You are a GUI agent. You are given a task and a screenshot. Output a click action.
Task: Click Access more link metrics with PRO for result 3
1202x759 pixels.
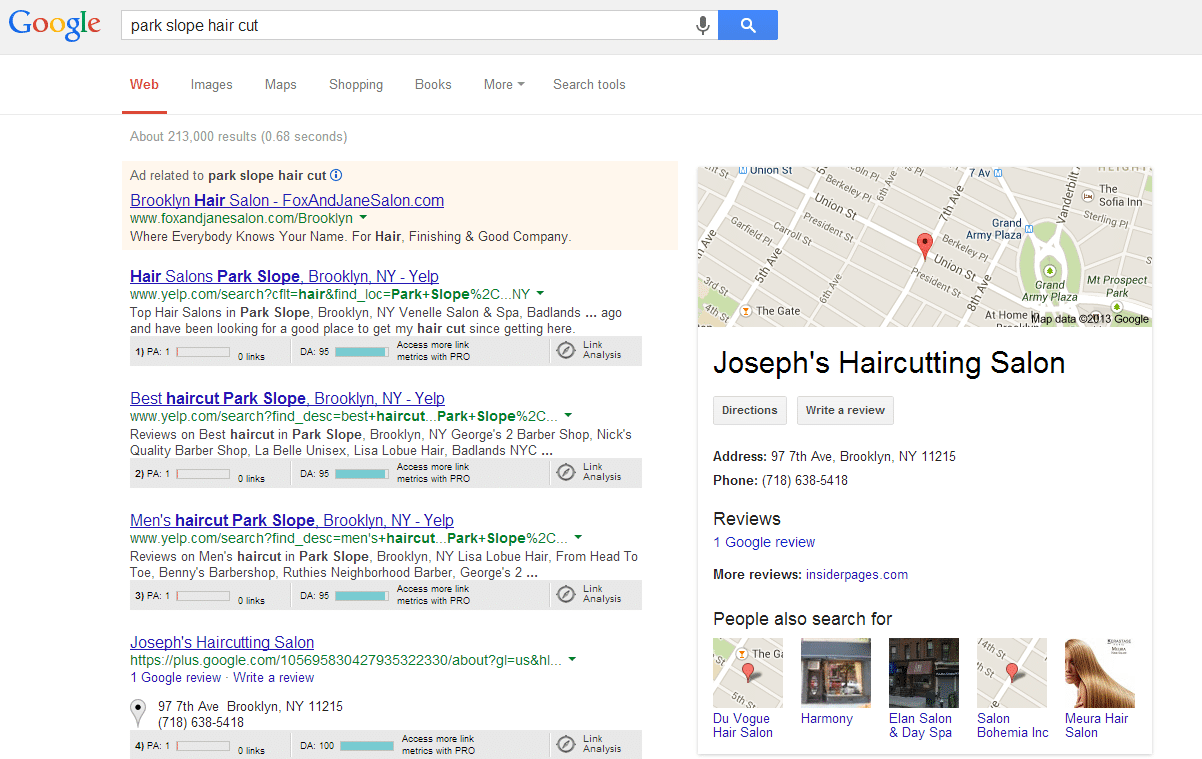(x=434, y=594)
